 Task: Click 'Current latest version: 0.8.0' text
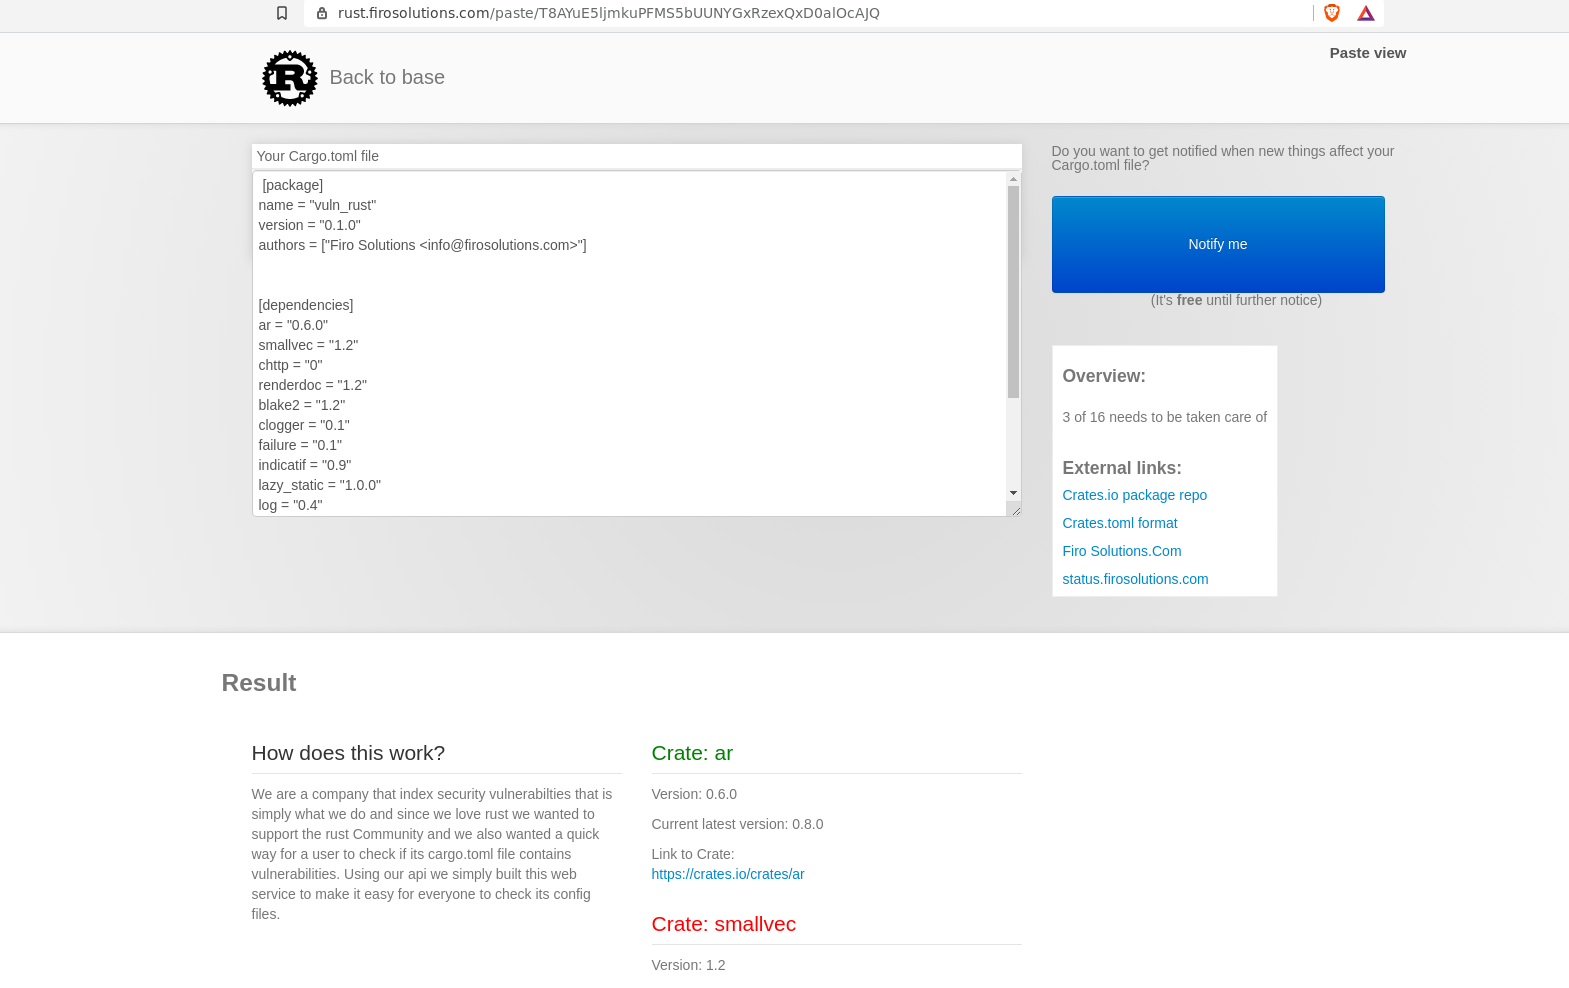coord(737,824)
